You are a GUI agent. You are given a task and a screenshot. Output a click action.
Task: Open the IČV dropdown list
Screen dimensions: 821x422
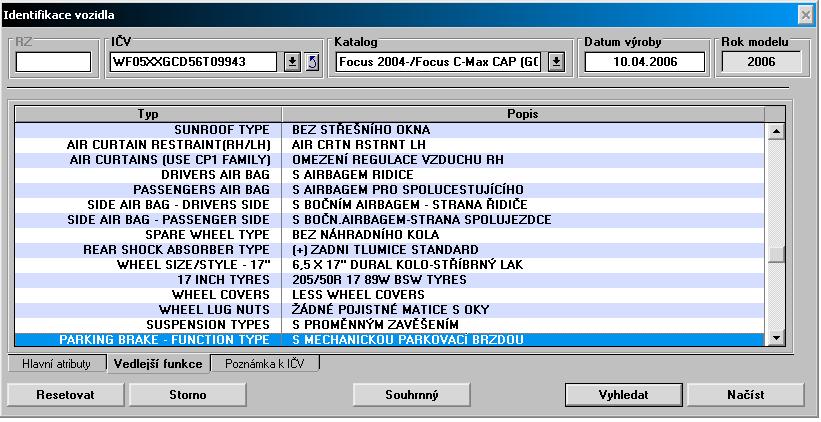pyautogui.click(x=292, y=62)
